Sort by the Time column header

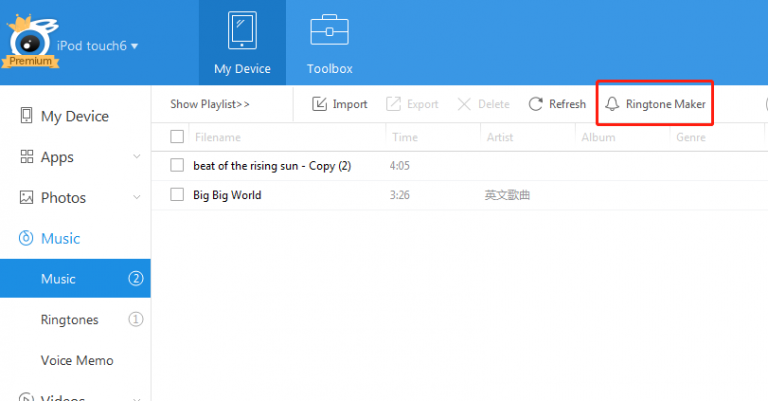tap(405, 137)
